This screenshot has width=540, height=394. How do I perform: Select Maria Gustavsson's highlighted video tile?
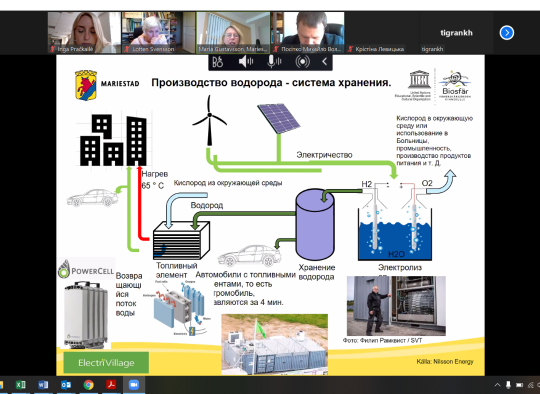point(233,32)
